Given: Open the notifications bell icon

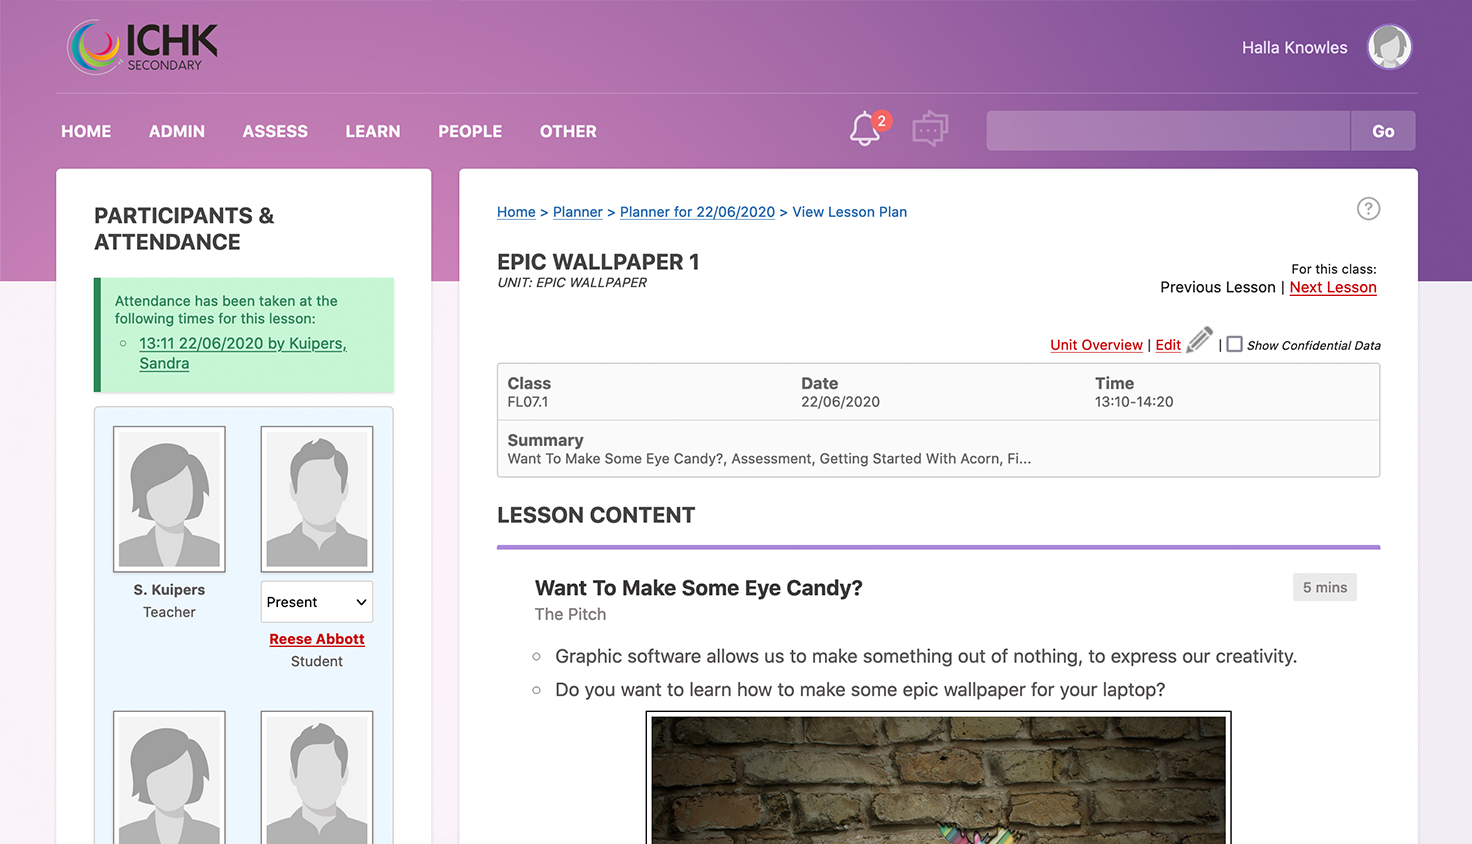Looking at the screenshot, I should tap(865, 129).
